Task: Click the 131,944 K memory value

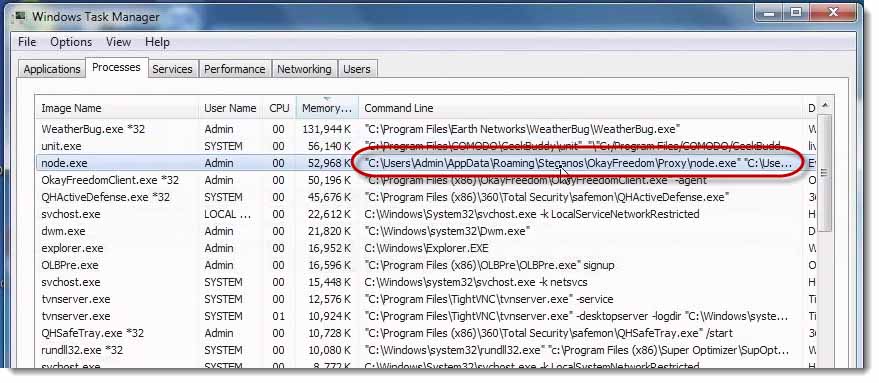Action: (x=326, y=129)
